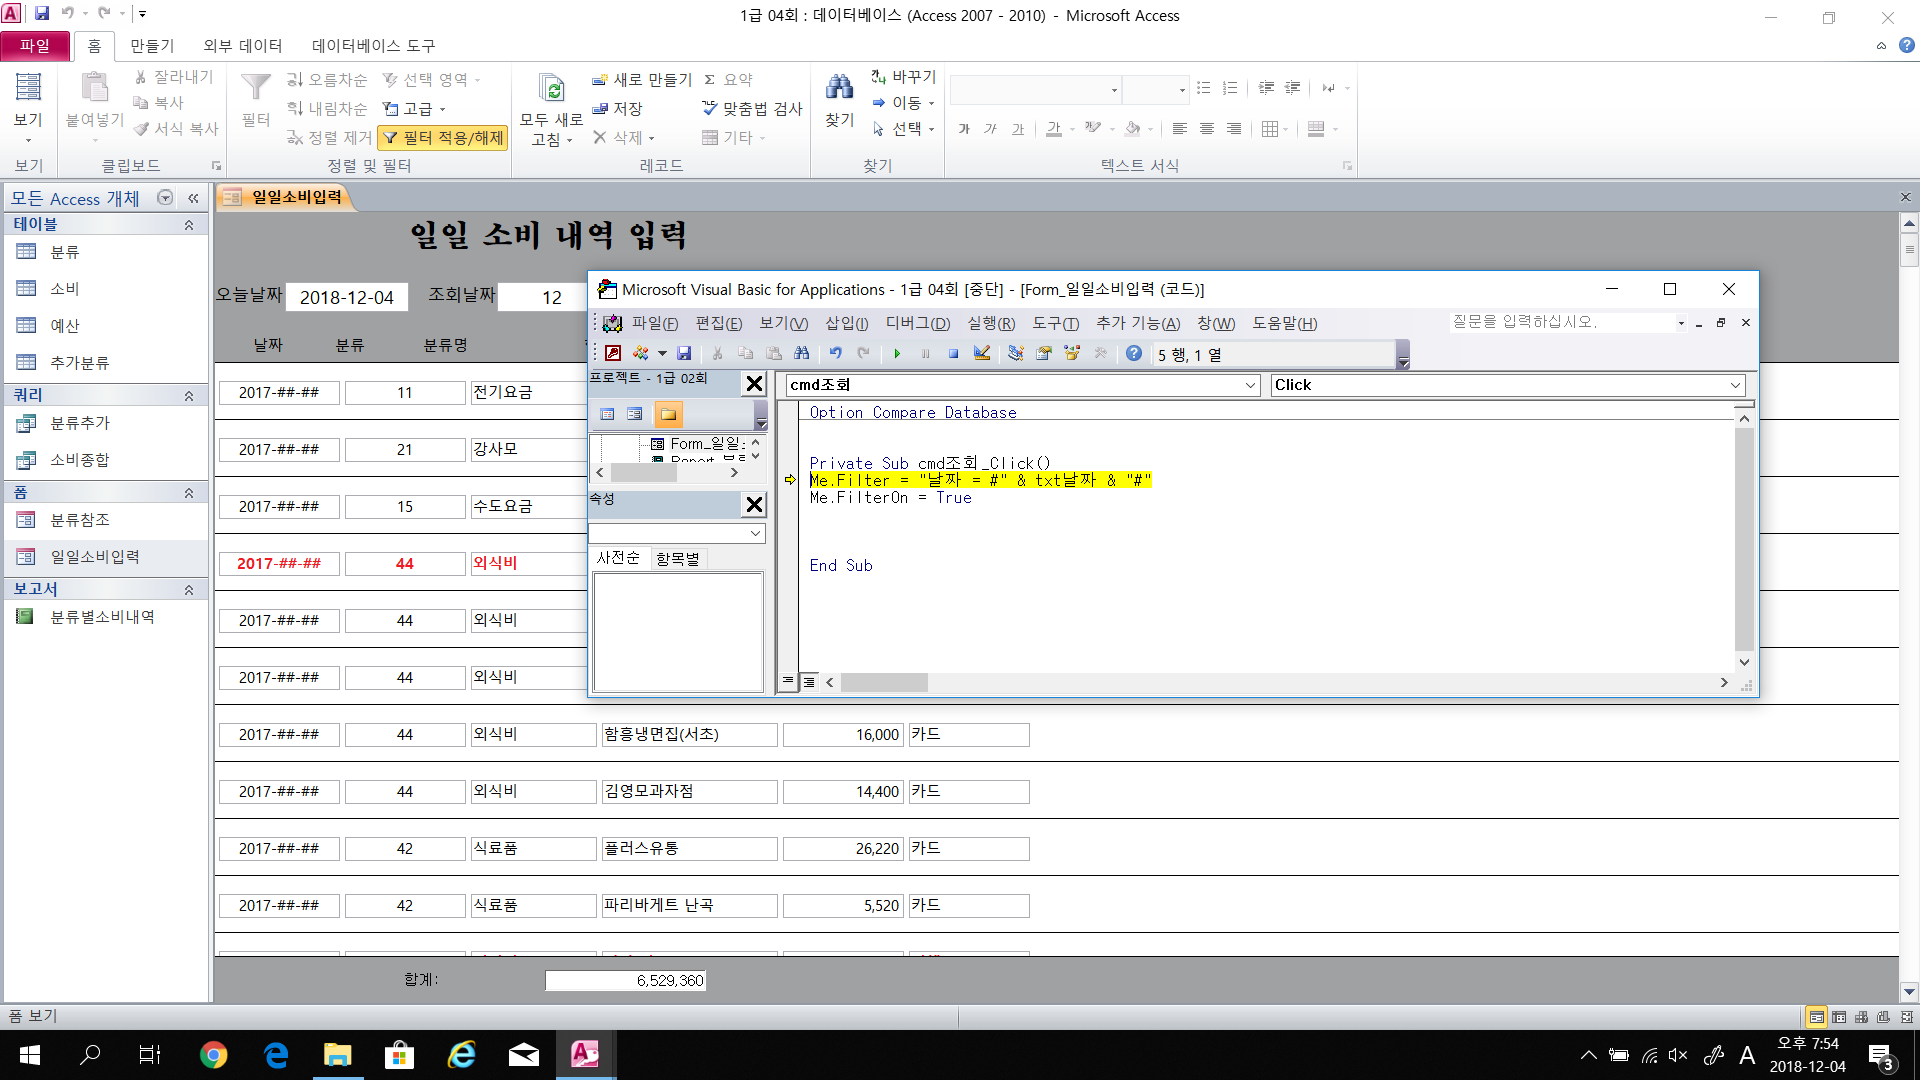Click the VBA Run (continue) play icon
Image resolution: width=1920 pixels, height=1080 pixels.
[897, 354]
